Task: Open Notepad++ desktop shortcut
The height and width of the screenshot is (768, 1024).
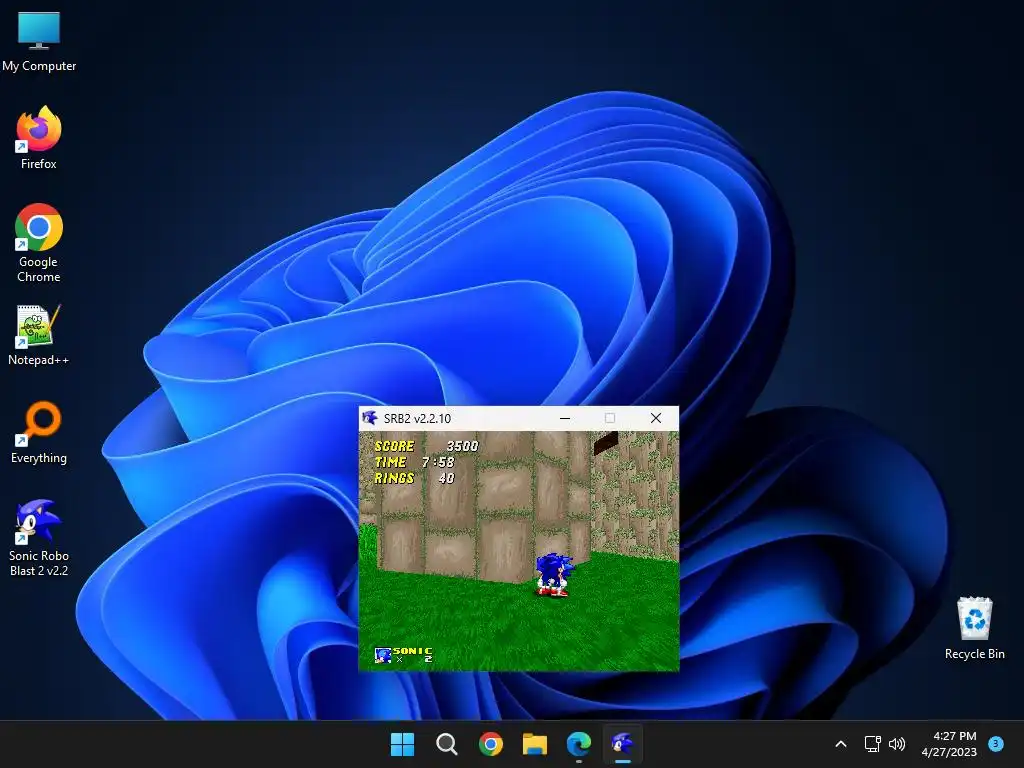Action: 39,334
